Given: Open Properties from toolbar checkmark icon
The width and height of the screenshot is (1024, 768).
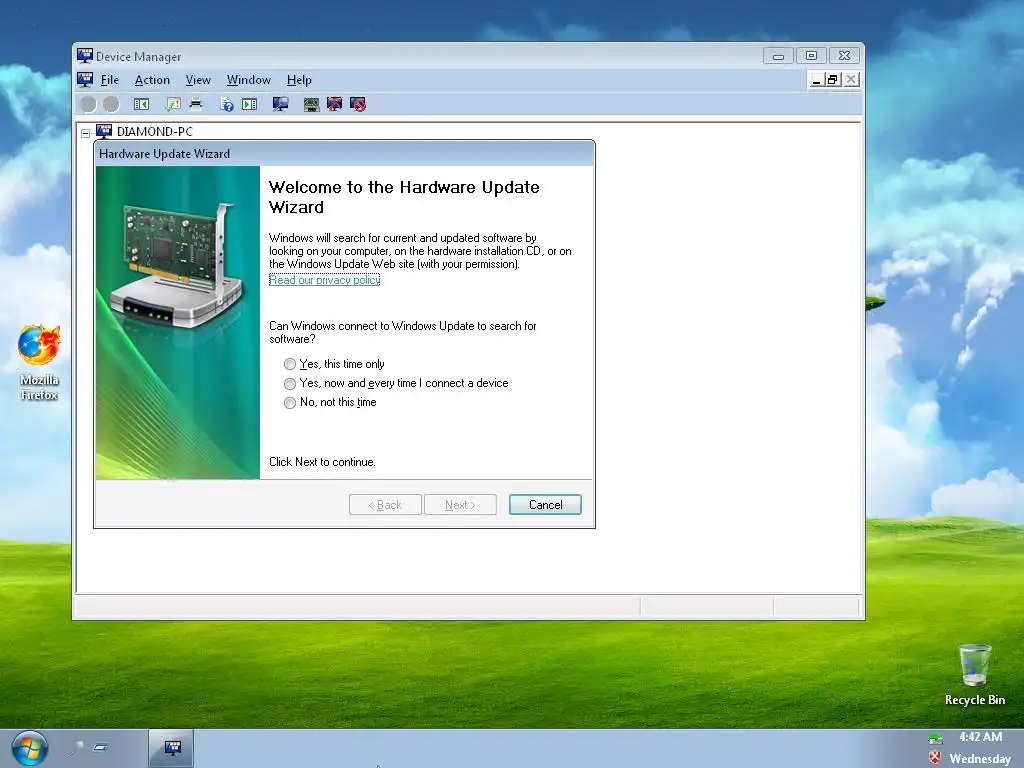Looking at the screenshot, I should (x=173, y=104).
